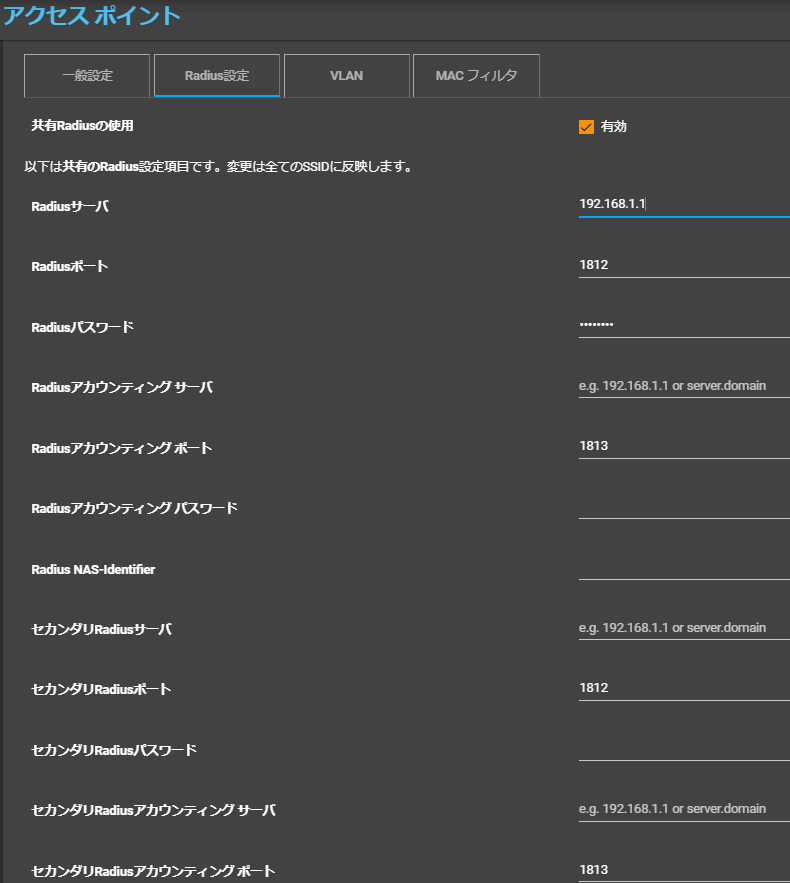Viewport: 790px width, 883px height.
Task: Click the セカンダリRadiusサーバ input field
Action: 684,628
